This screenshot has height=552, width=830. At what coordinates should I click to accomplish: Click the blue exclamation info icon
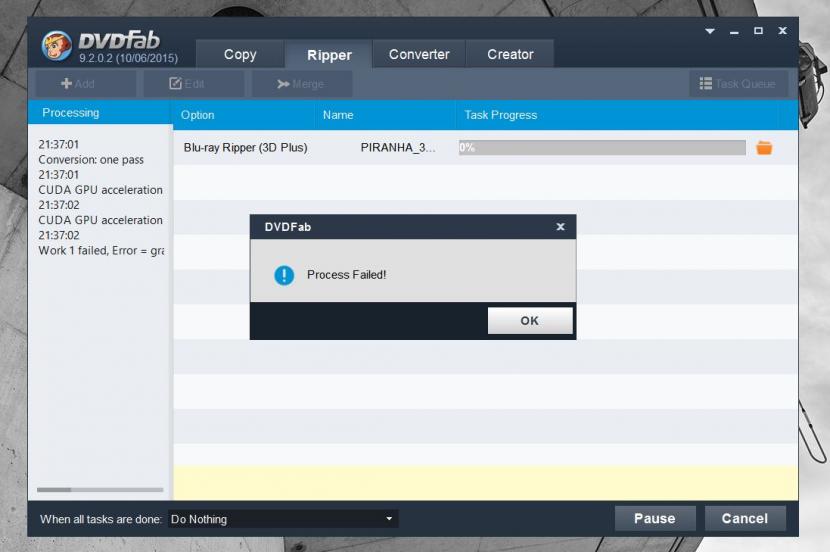284,275
